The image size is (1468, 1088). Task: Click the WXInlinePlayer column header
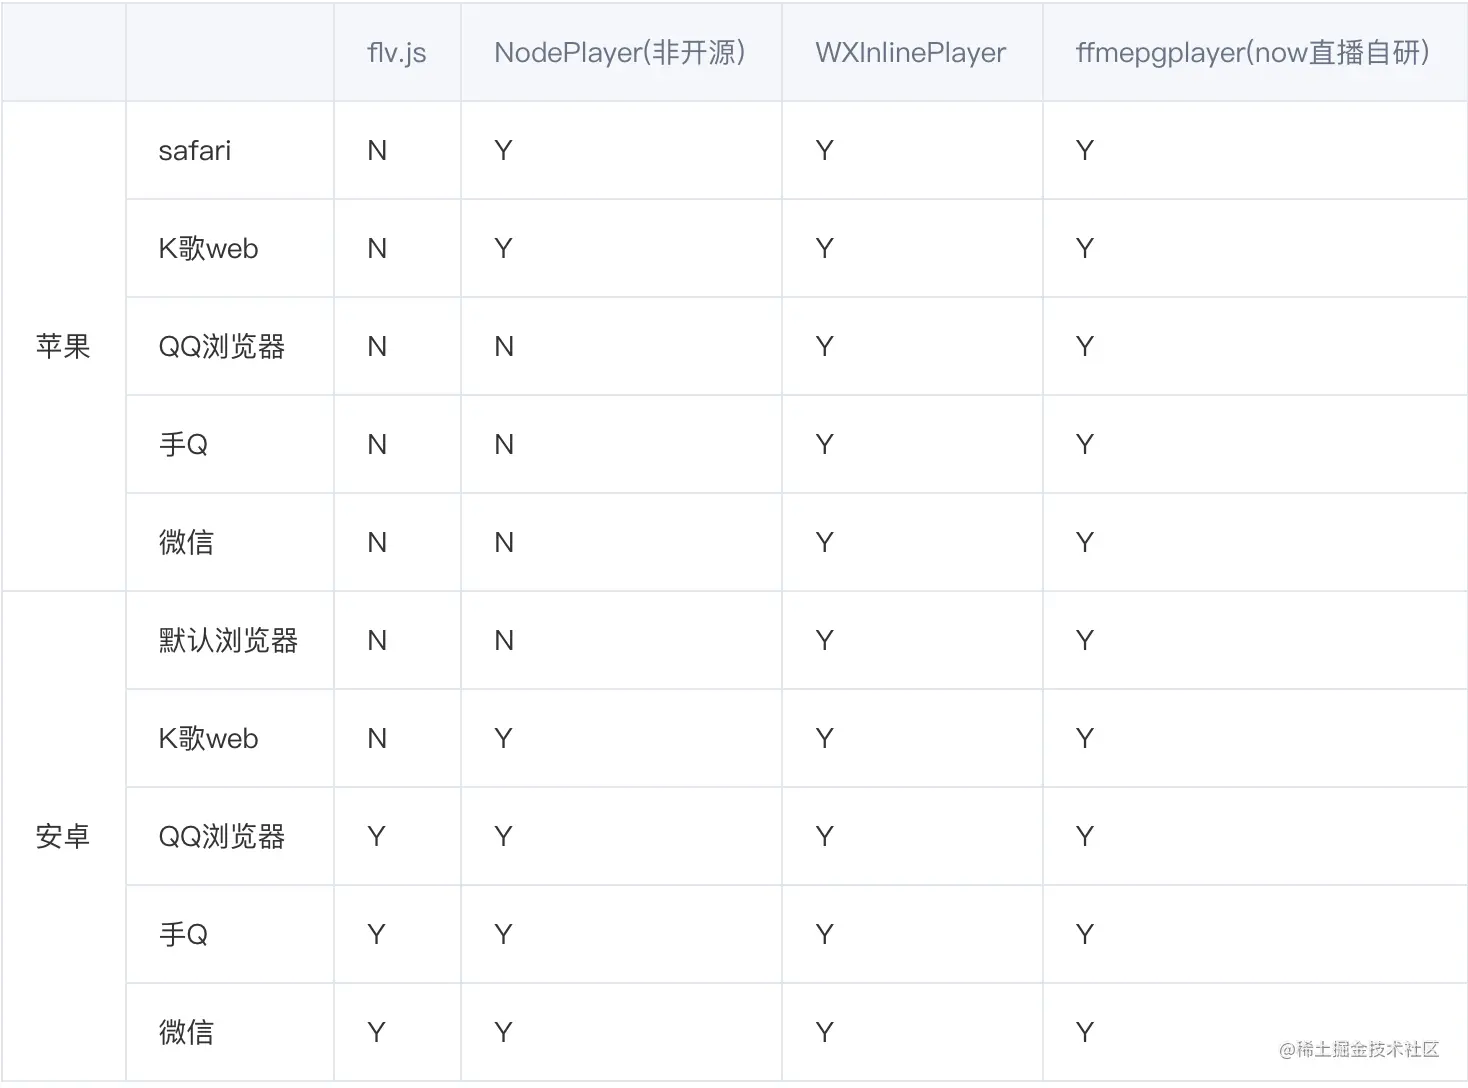[910, 53]
